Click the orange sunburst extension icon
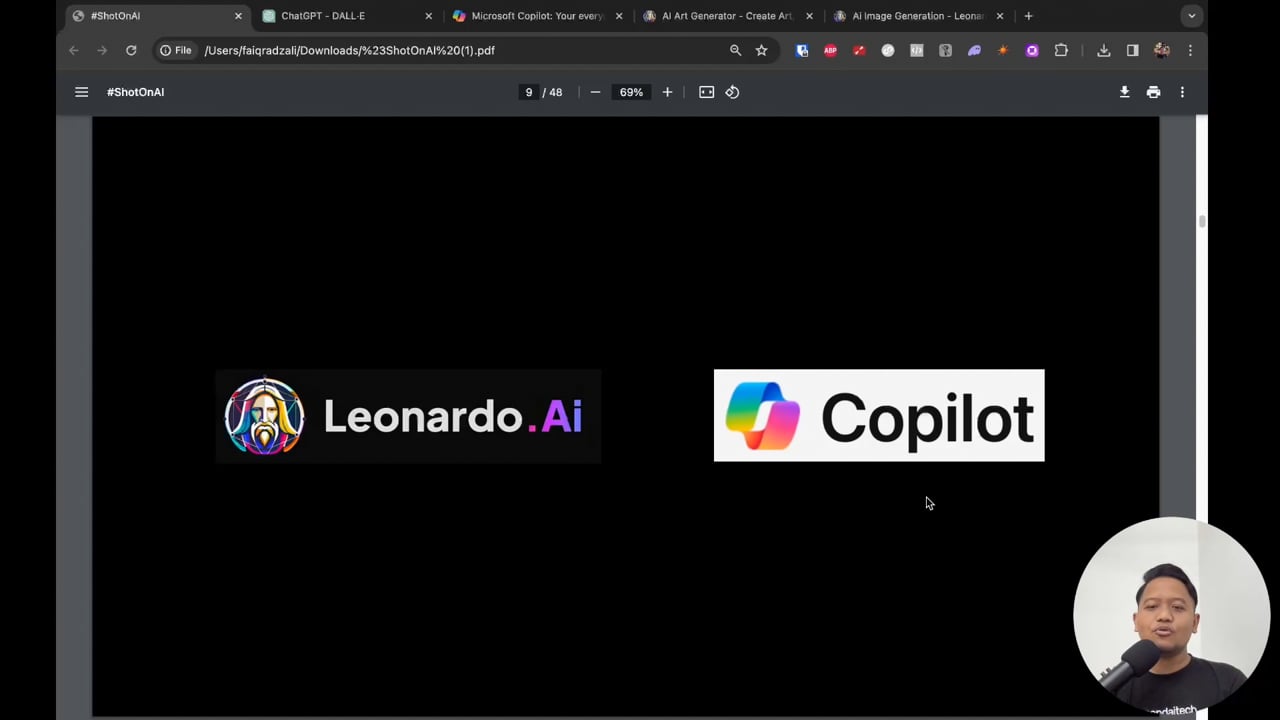This screenshot has width=1280, height=720. click(1003, 50)
